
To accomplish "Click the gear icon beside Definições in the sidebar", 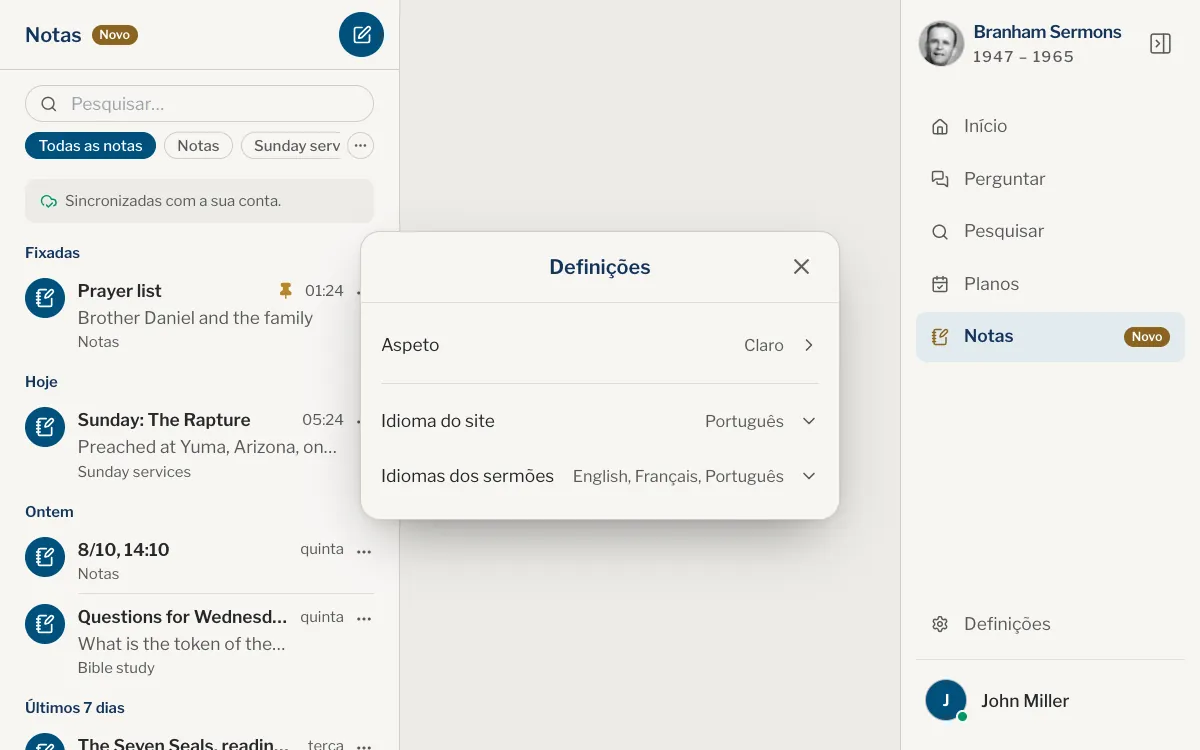I will (940, 624).
